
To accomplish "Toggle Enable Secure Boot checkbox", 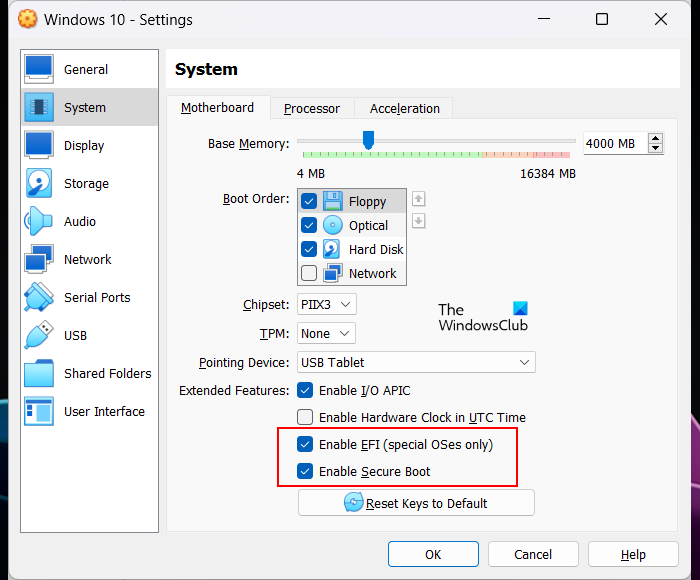I will [x=305, y=471].
